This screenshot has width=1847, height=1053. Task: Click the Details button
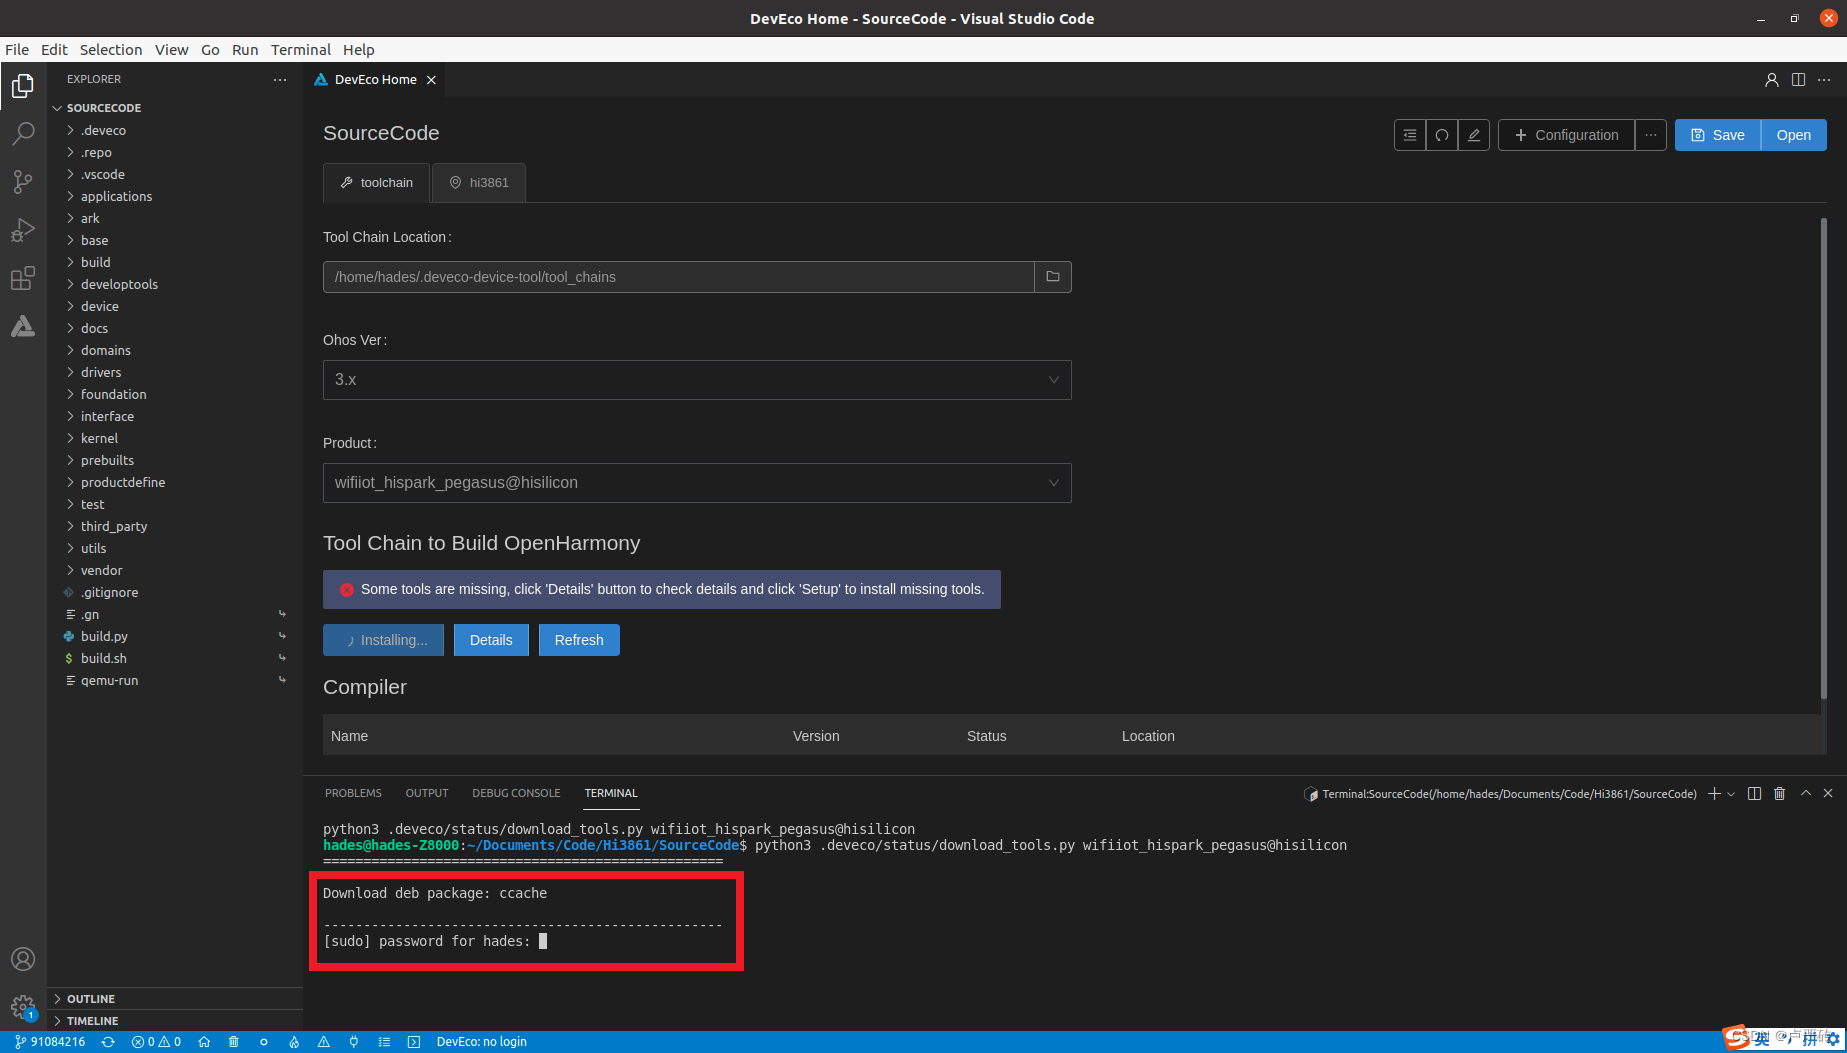[x=491, y=640]
